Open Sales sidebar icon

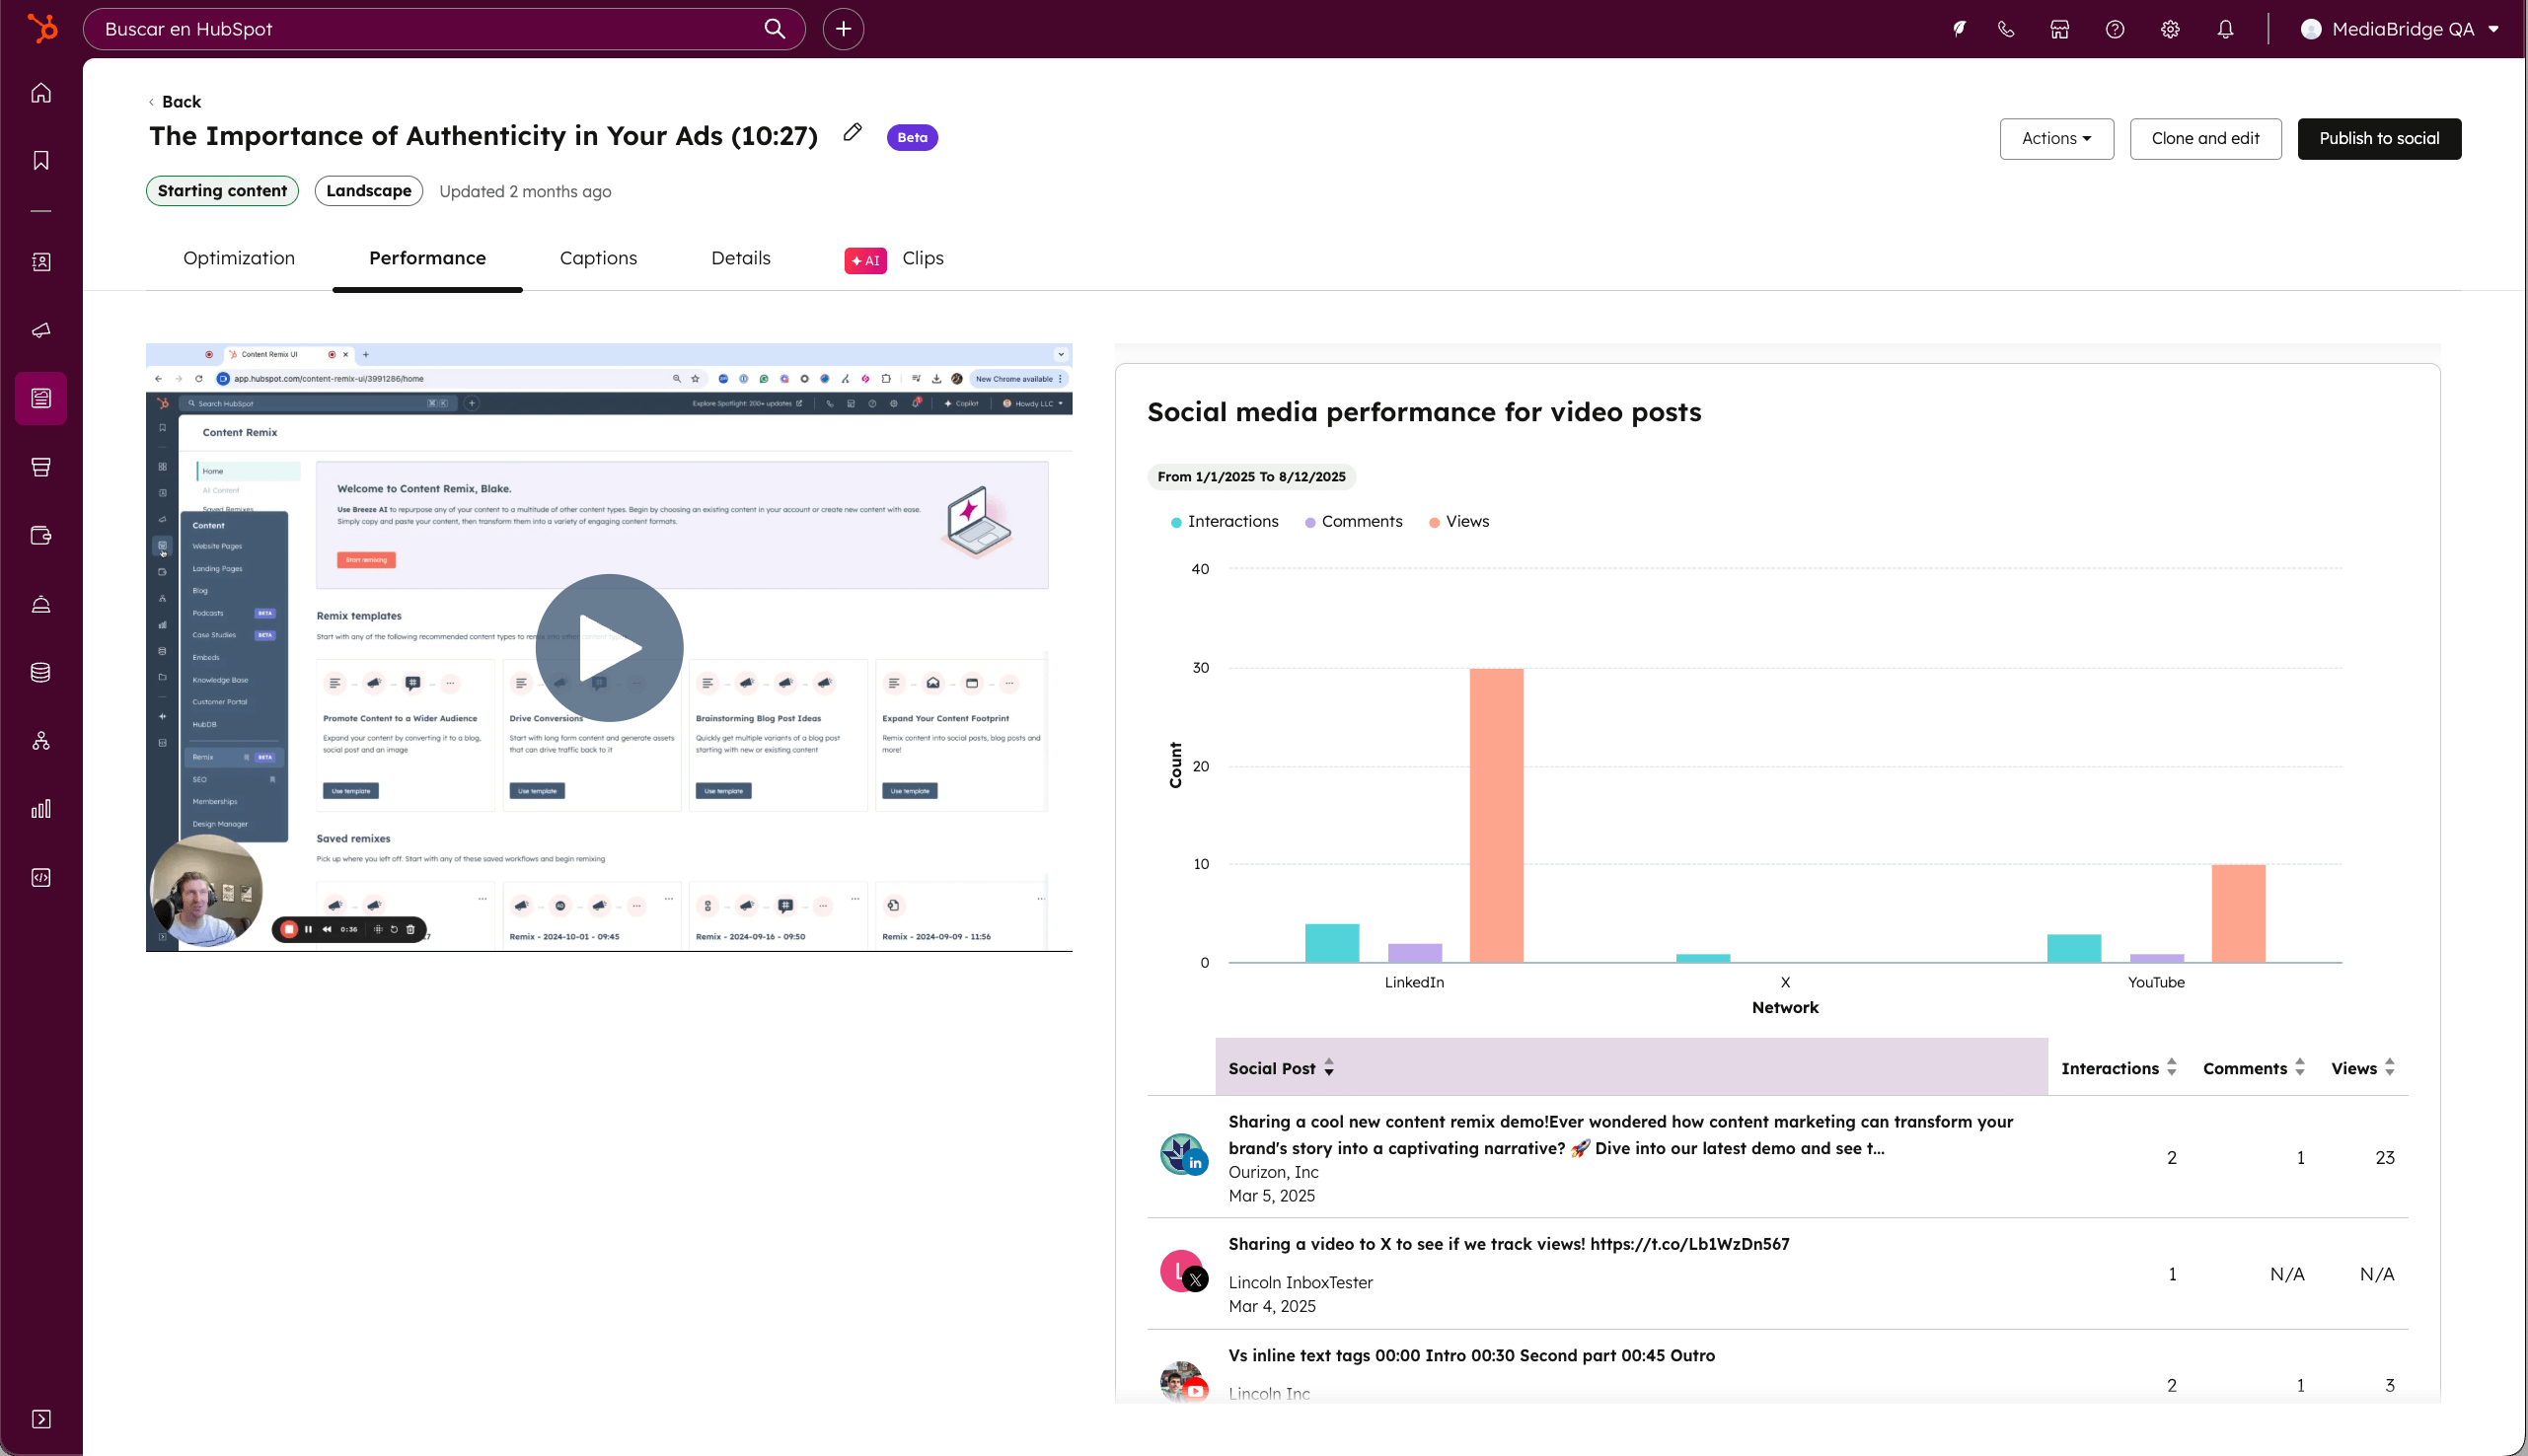(x=41, y=467)
